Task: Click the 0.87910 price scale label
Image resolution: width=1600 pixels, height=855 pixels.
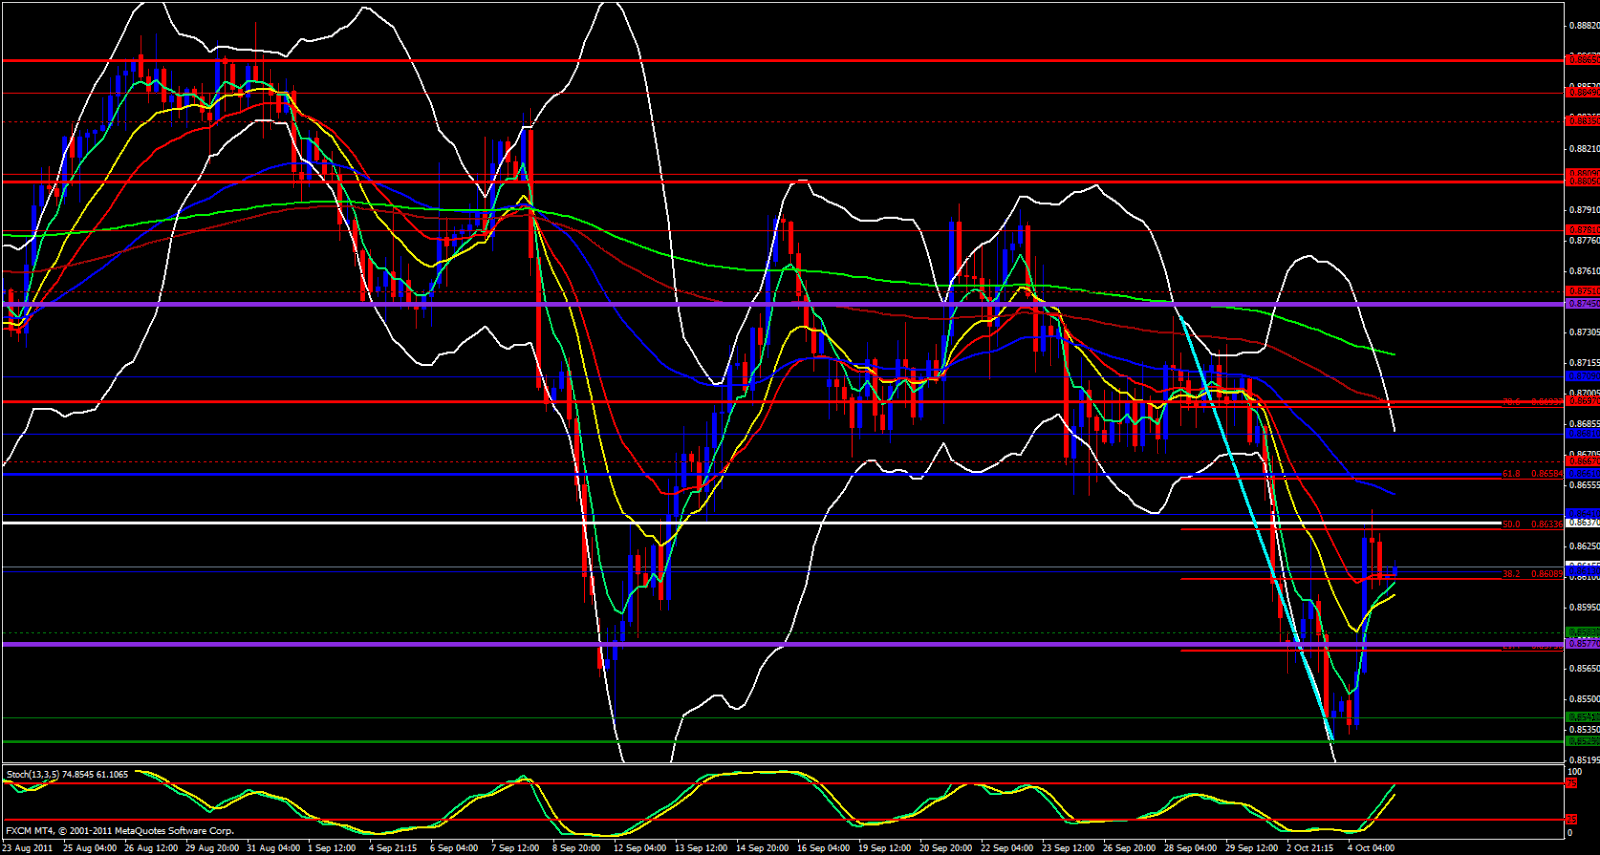Action: click(1584, 210)
